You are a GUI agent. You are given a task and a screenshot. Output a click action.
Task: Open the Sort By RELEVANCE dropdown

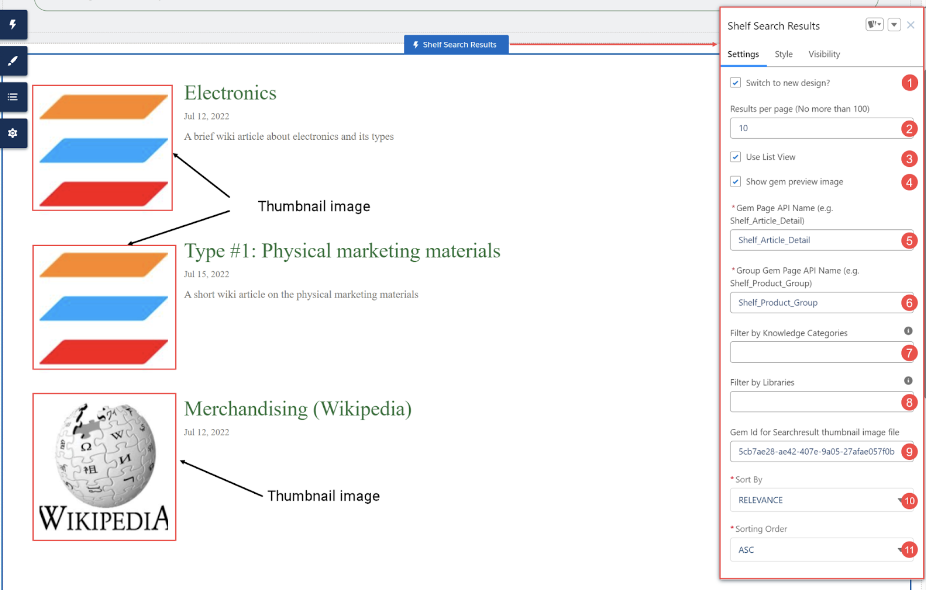click(x=821, y=500)
